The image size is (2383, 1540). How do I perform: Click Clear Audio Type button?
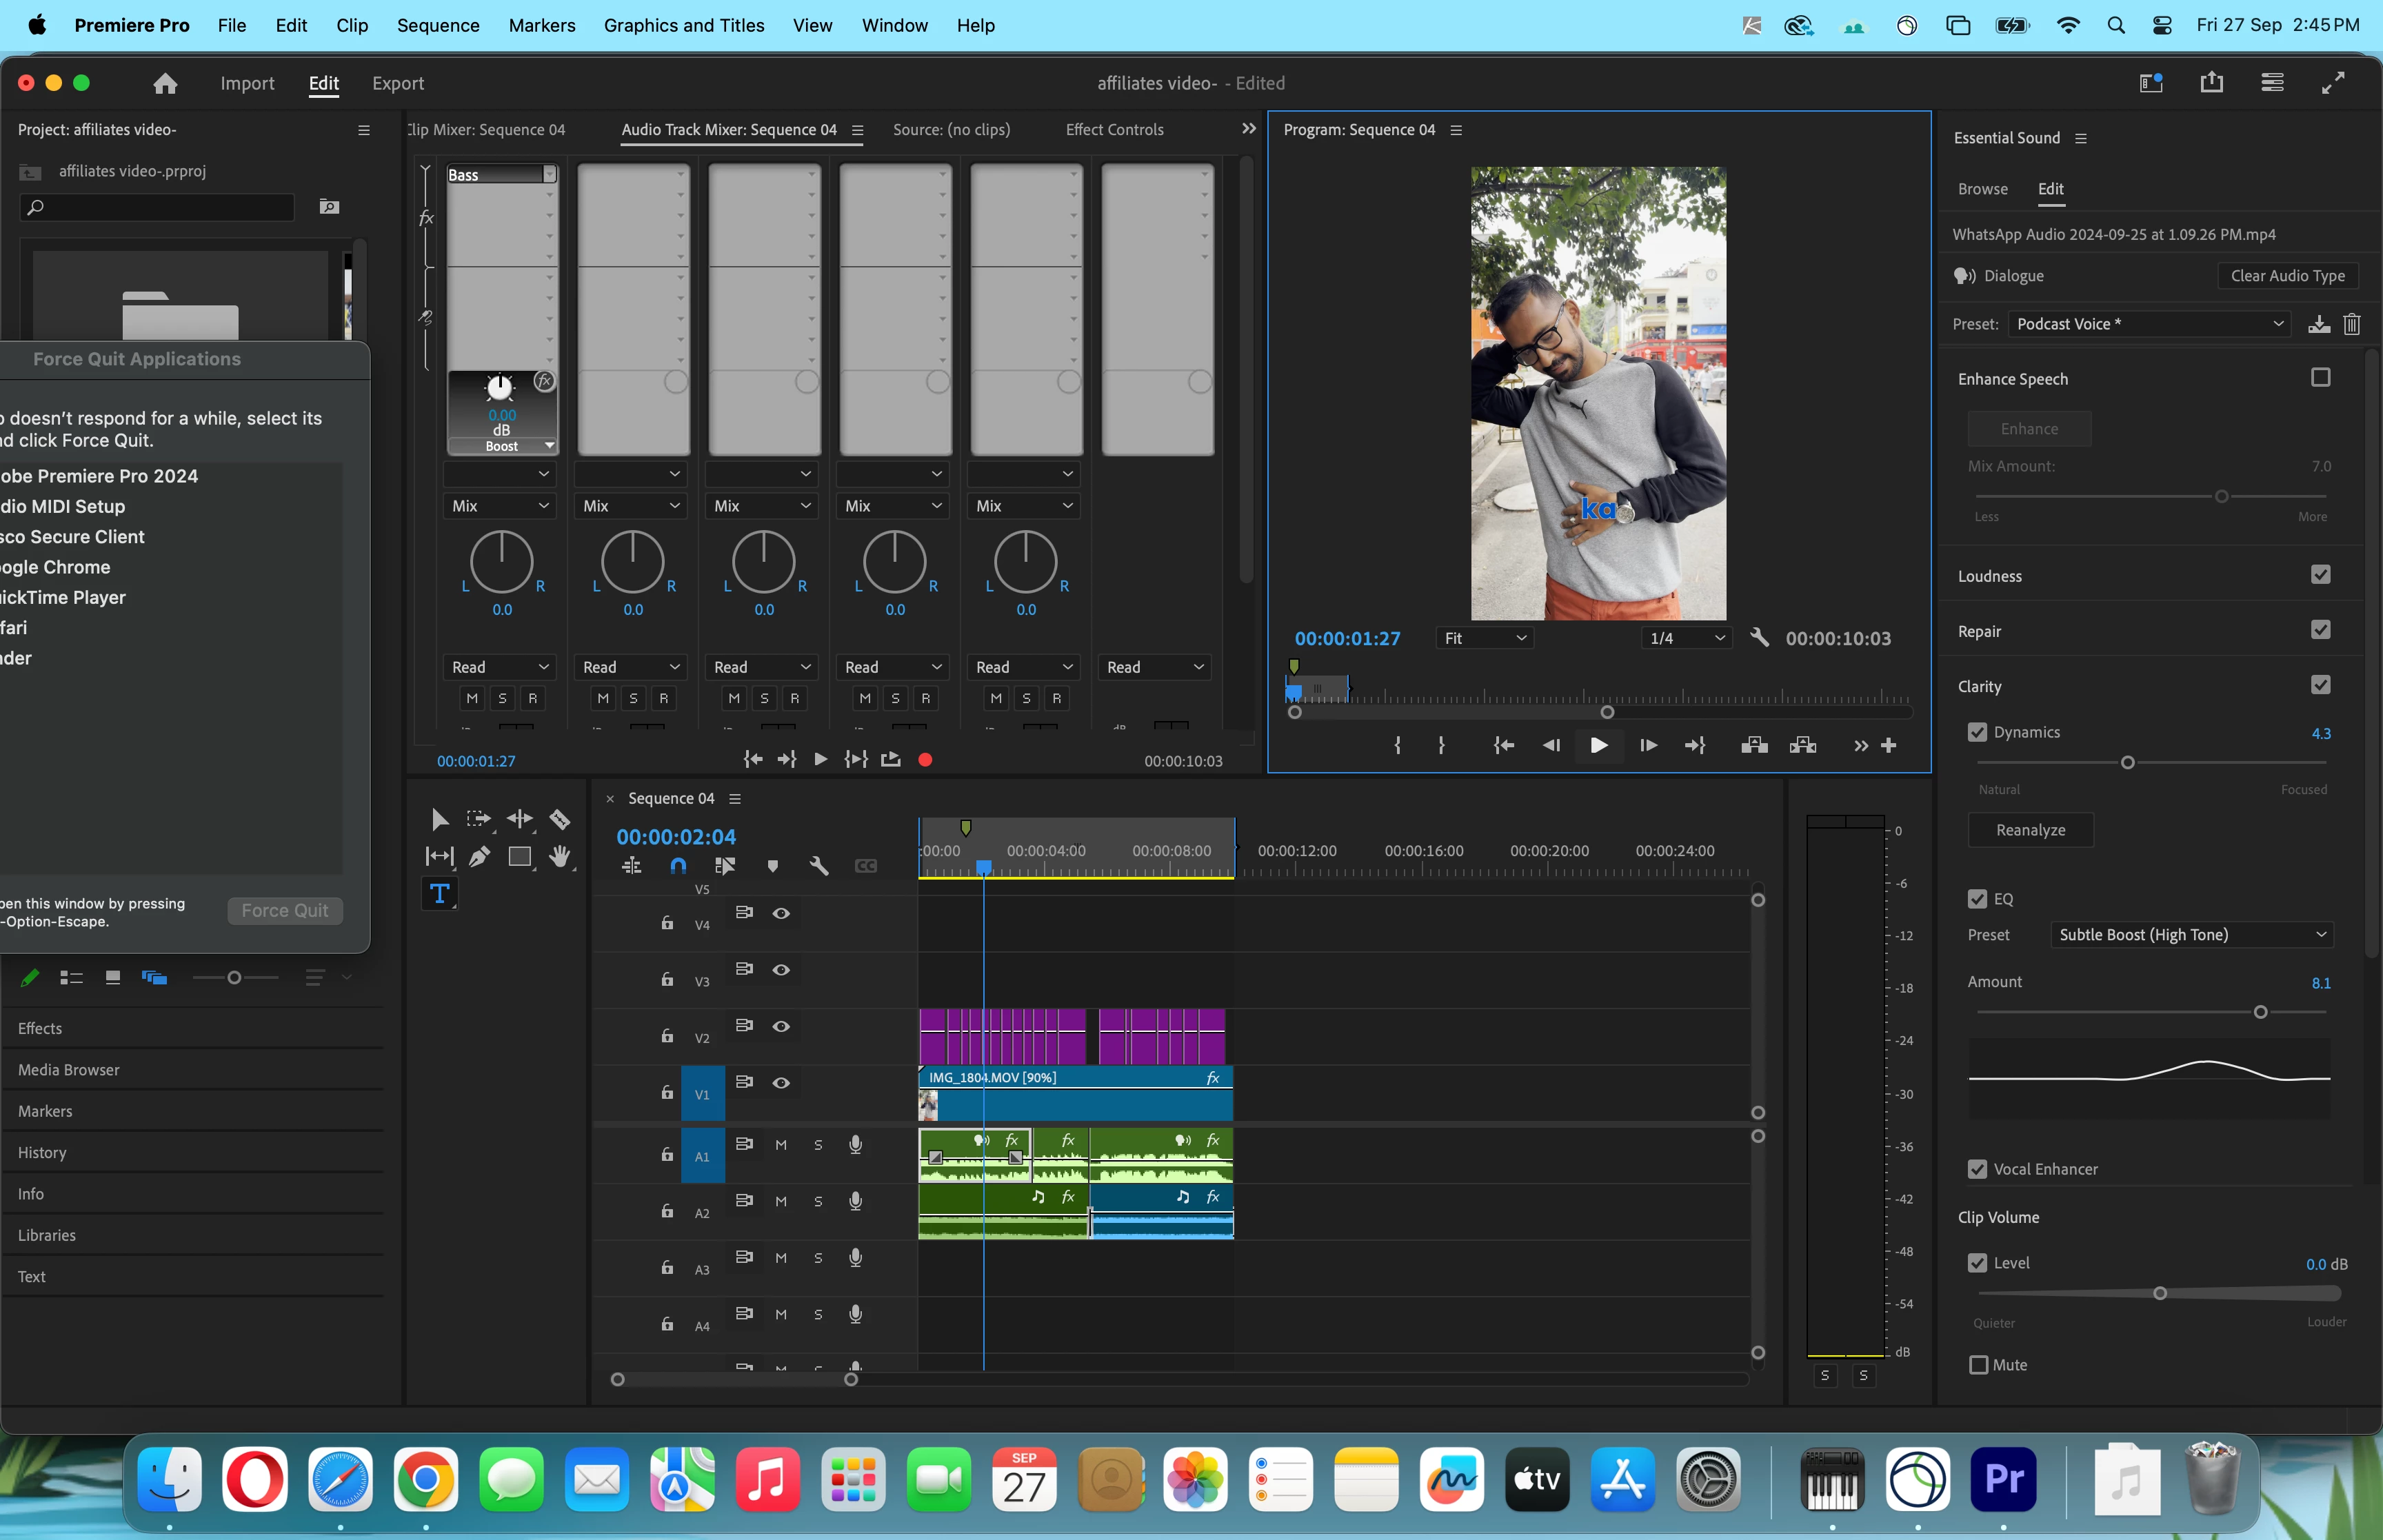tap(2287, 276)
